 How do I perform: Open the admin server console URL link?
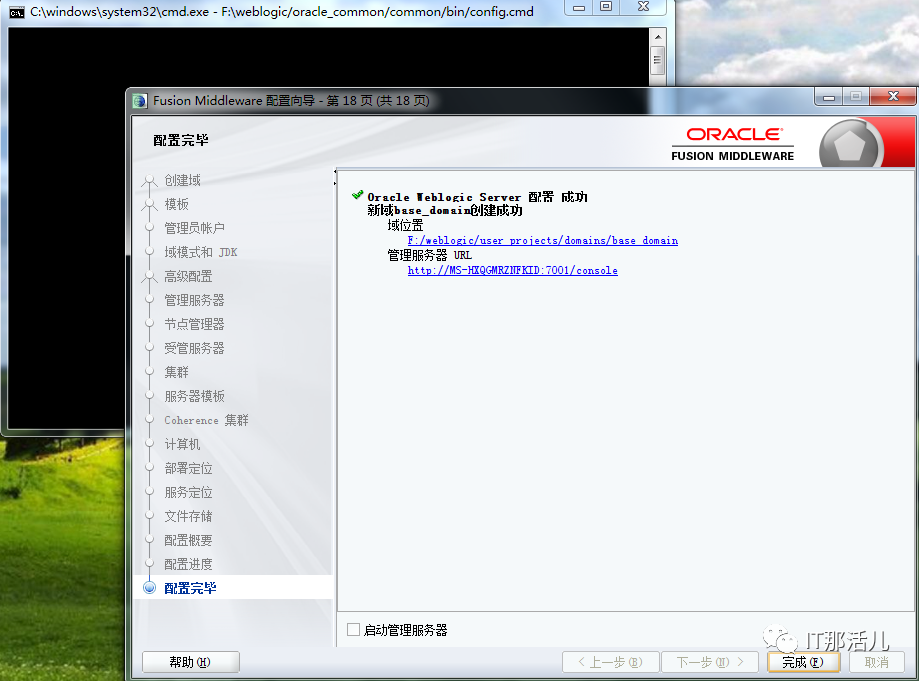513,270
